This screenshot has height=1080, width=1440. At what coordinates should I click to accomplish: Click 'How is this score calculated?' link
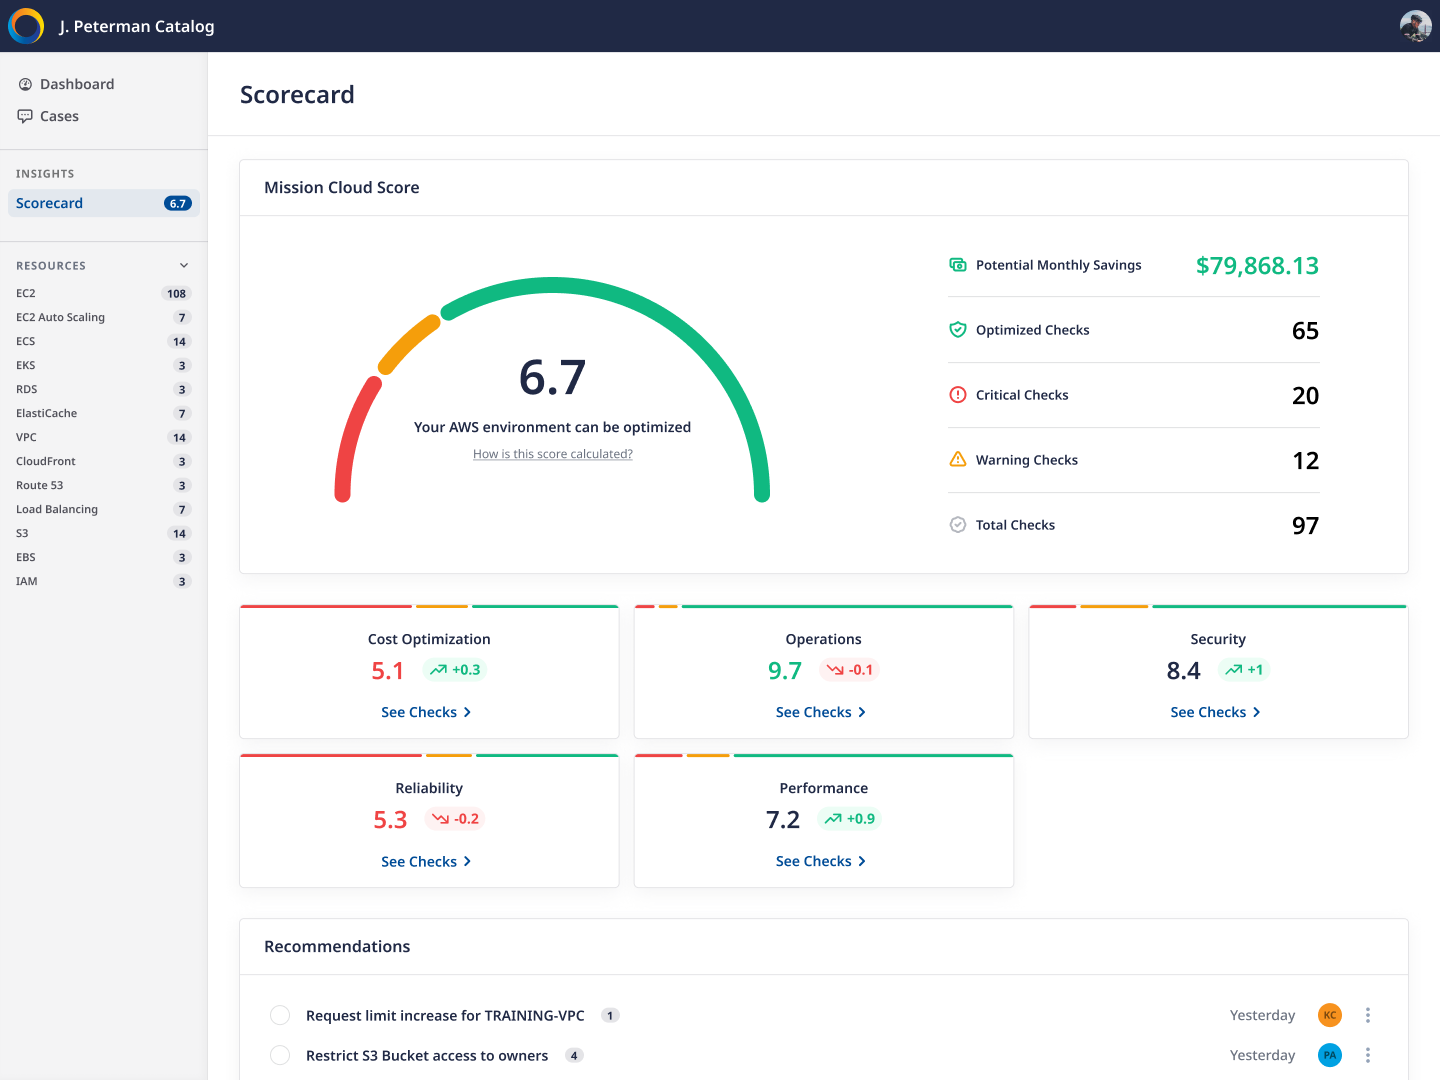(x=552, y=454)
